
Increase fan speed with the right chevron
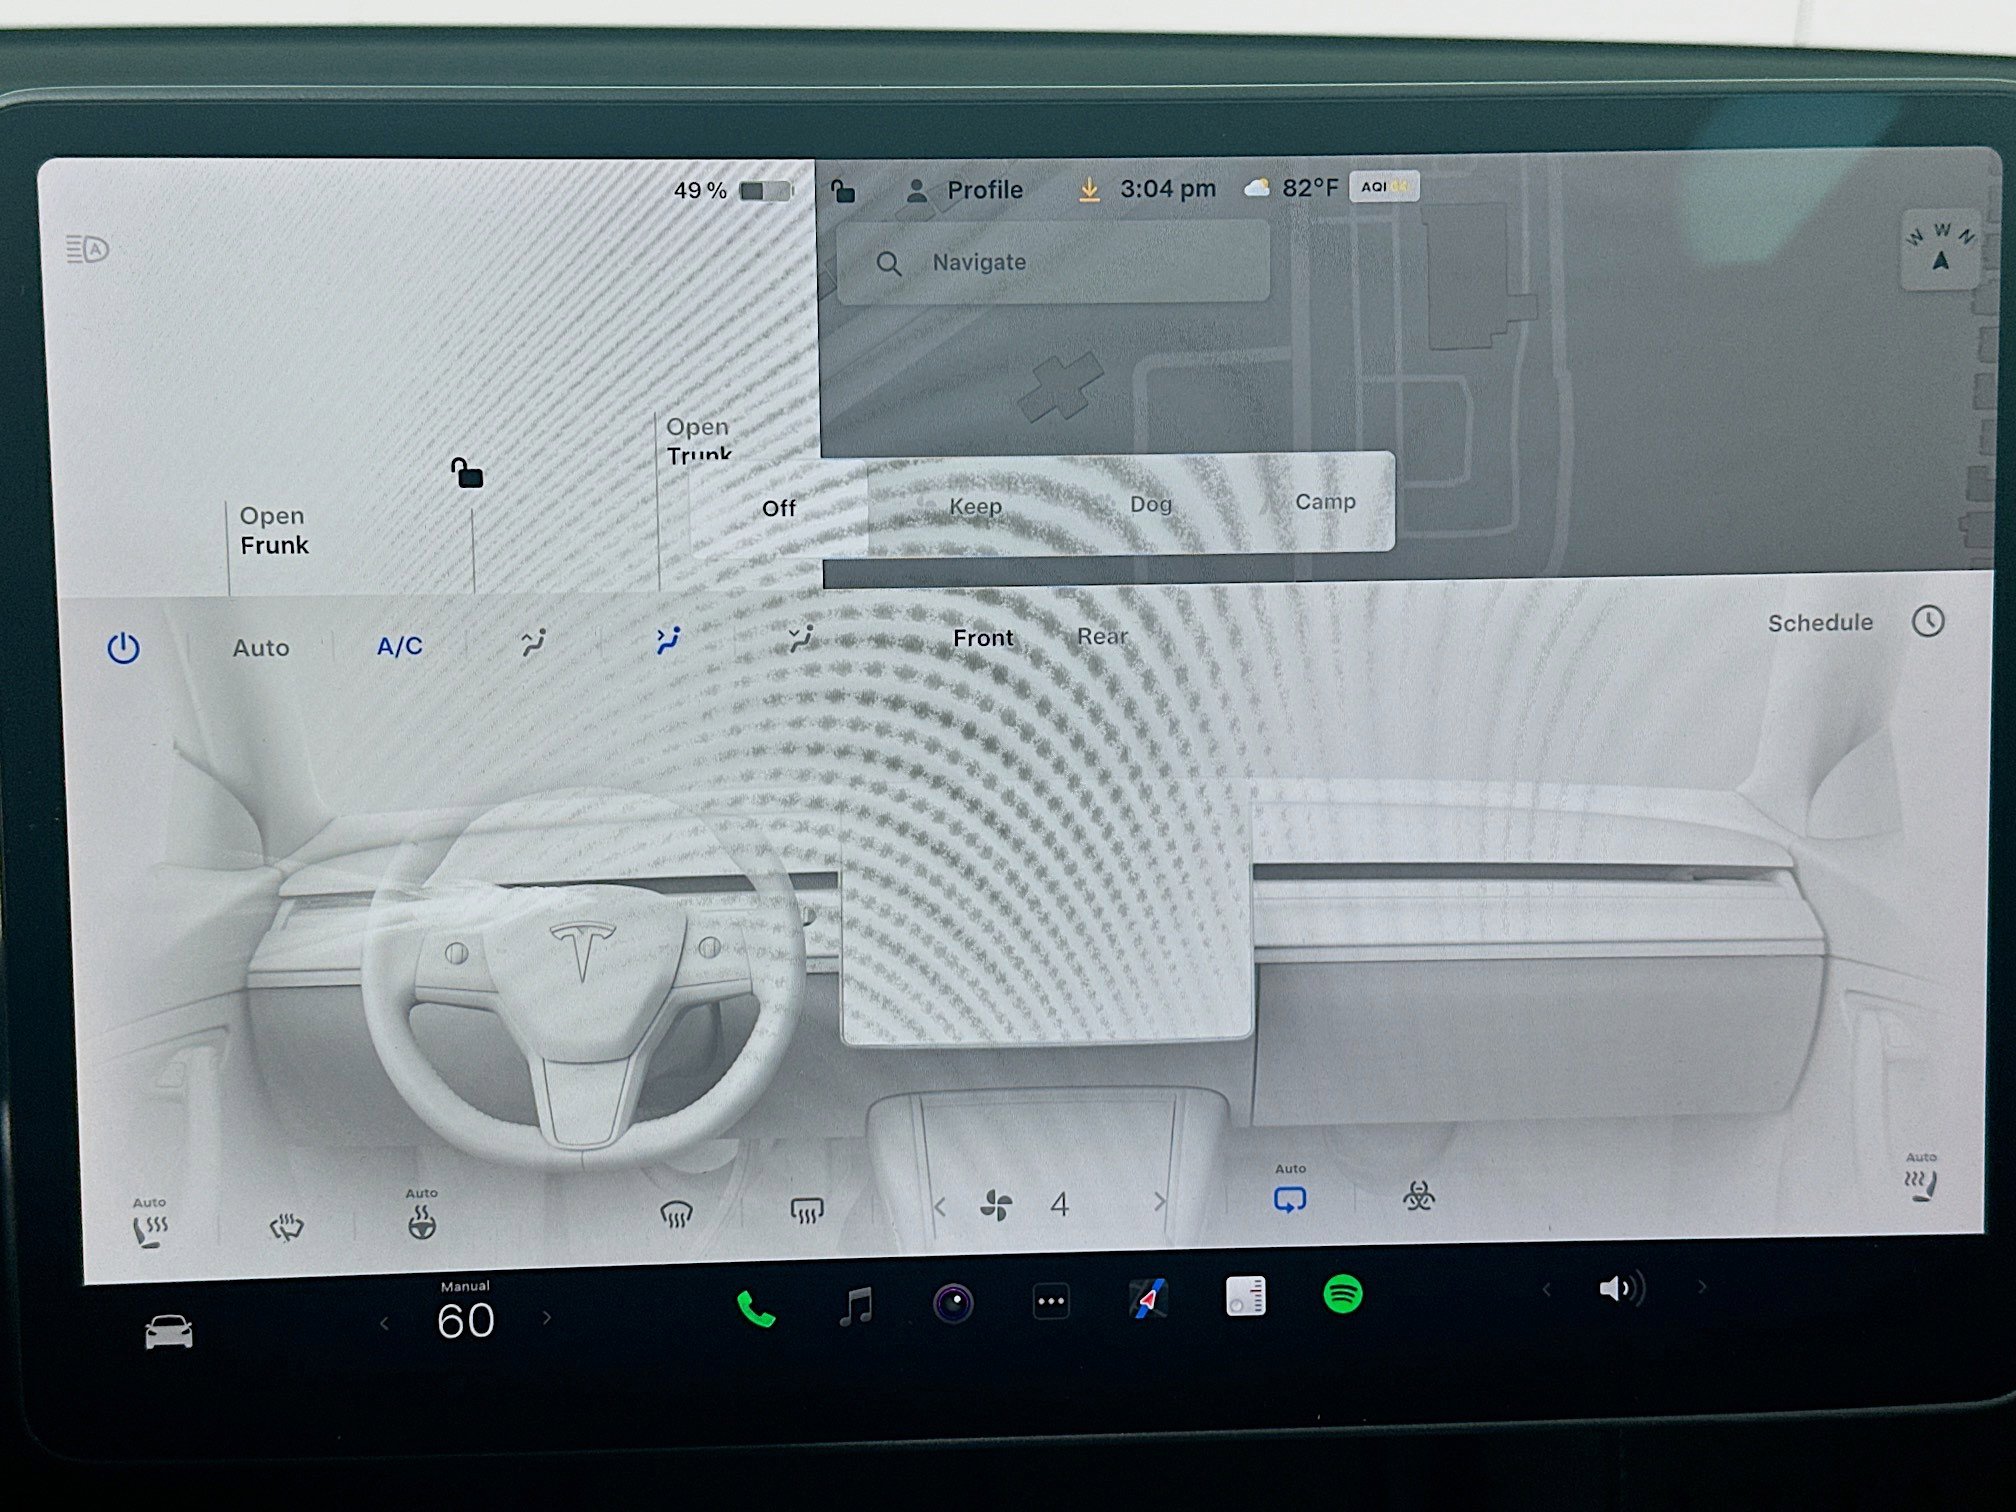(x=1160, y=1202)
